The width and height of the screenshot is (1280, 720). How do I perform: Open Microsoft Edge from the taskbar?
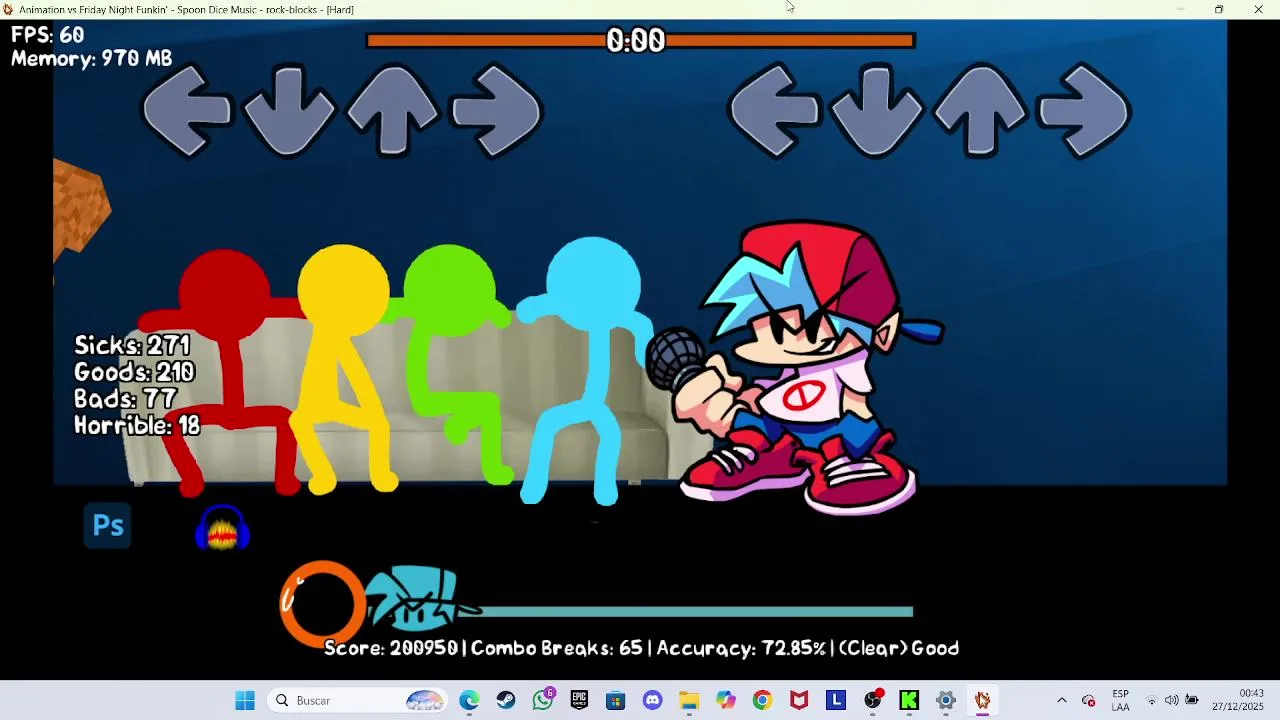coord(469,701)
